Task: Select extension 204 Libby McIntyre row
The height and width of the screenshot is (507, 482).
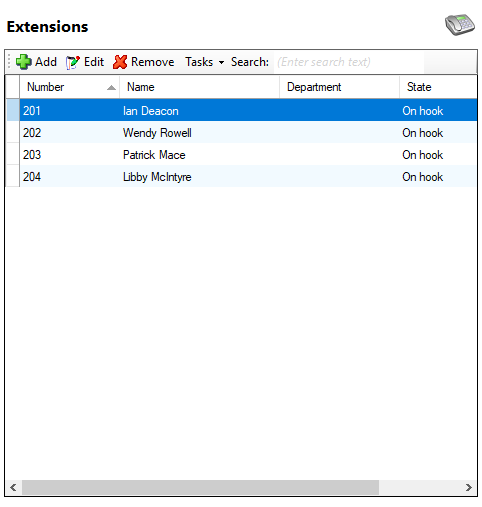Action: (248, 177)
